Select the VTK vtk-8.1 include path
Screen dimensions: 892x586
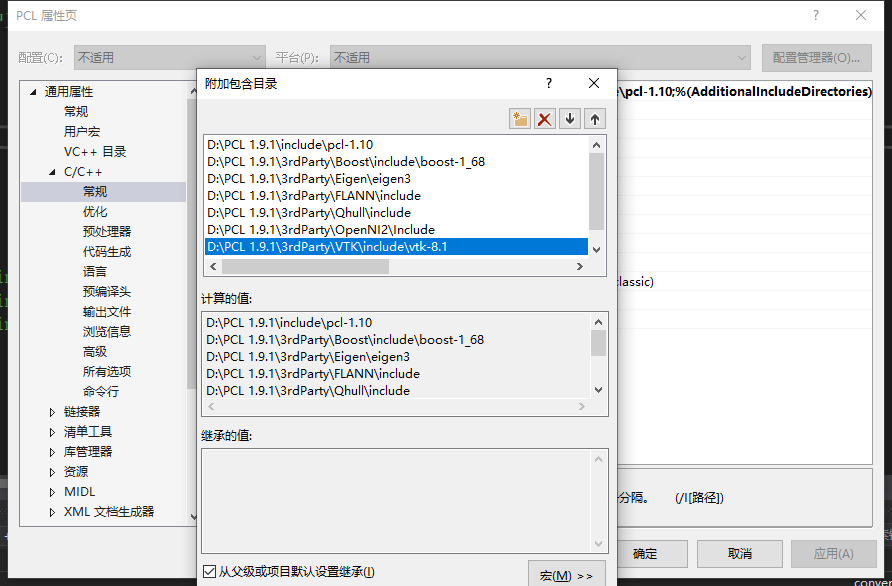(x=396, y=246)
